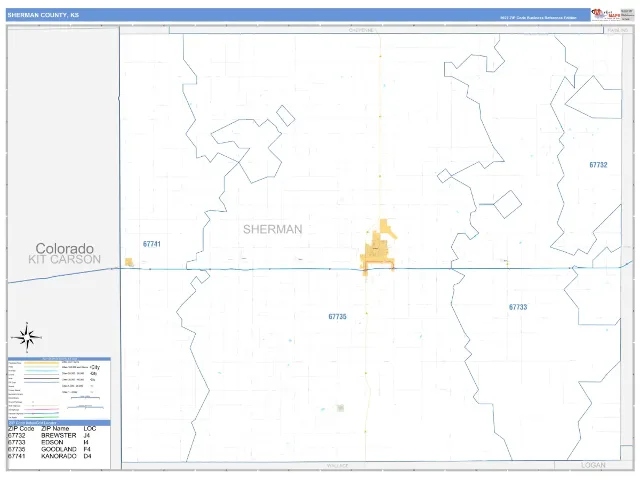This screenshot has width=640, height=480.
Task: Click the "LOGAN" neighboring county label
Action: [x=593, y=465]
